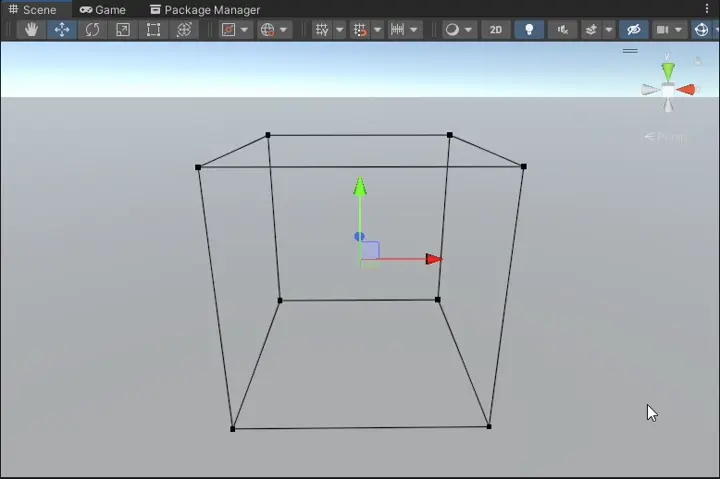Click the grid snapping icon
The width and height of the screenshot is (720, 479).
(x=360, y=30)
